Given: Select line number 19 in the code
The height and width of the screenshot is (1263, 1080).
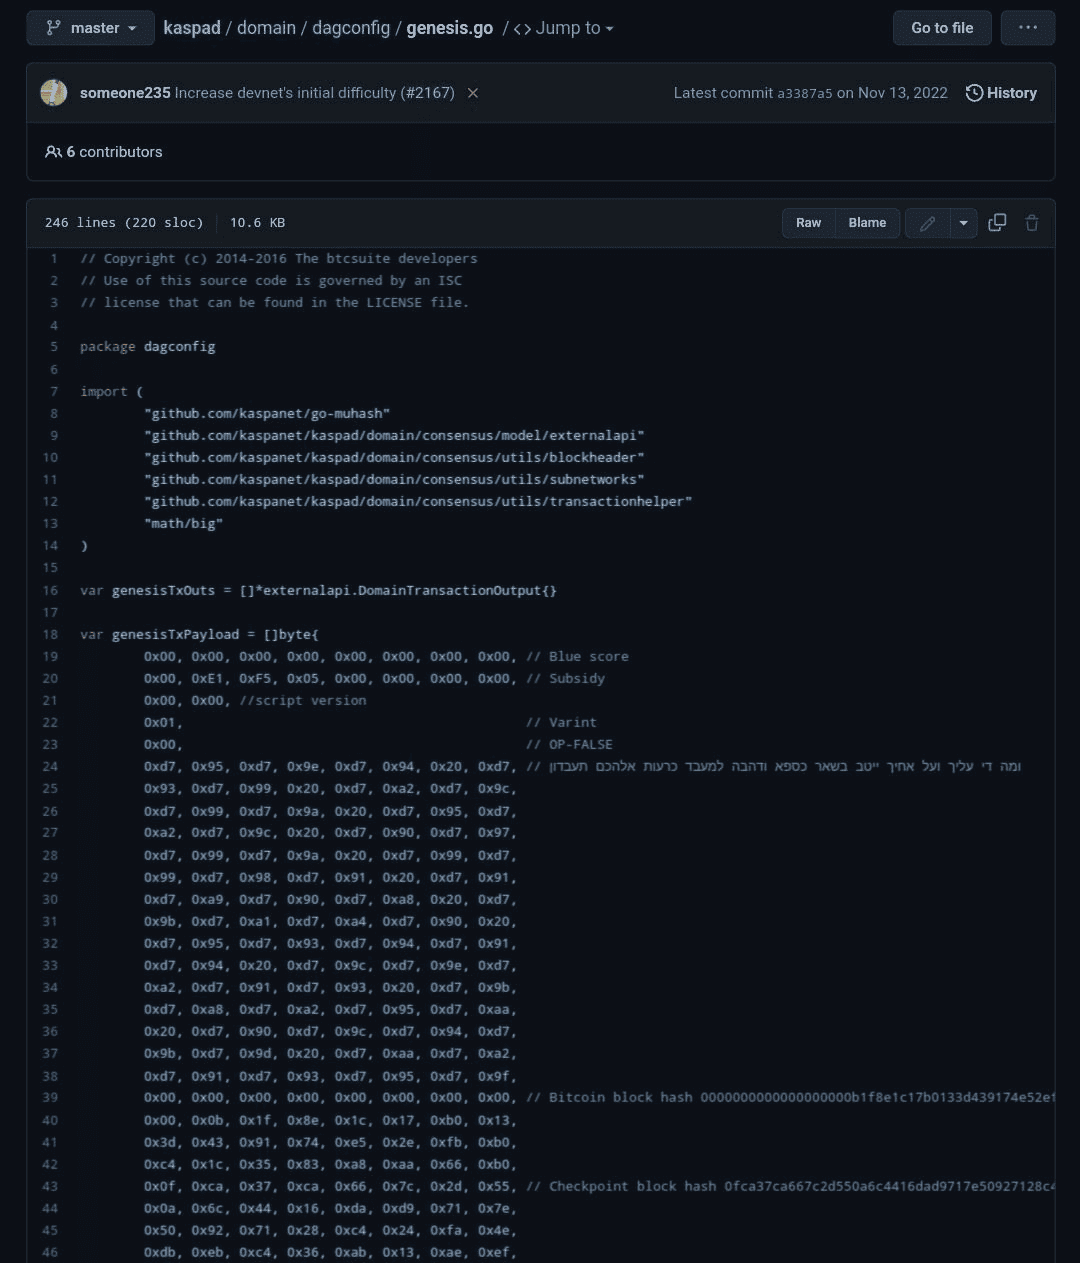Looking at the screenshot, I should pyautogui.click(x=50, y=656).
